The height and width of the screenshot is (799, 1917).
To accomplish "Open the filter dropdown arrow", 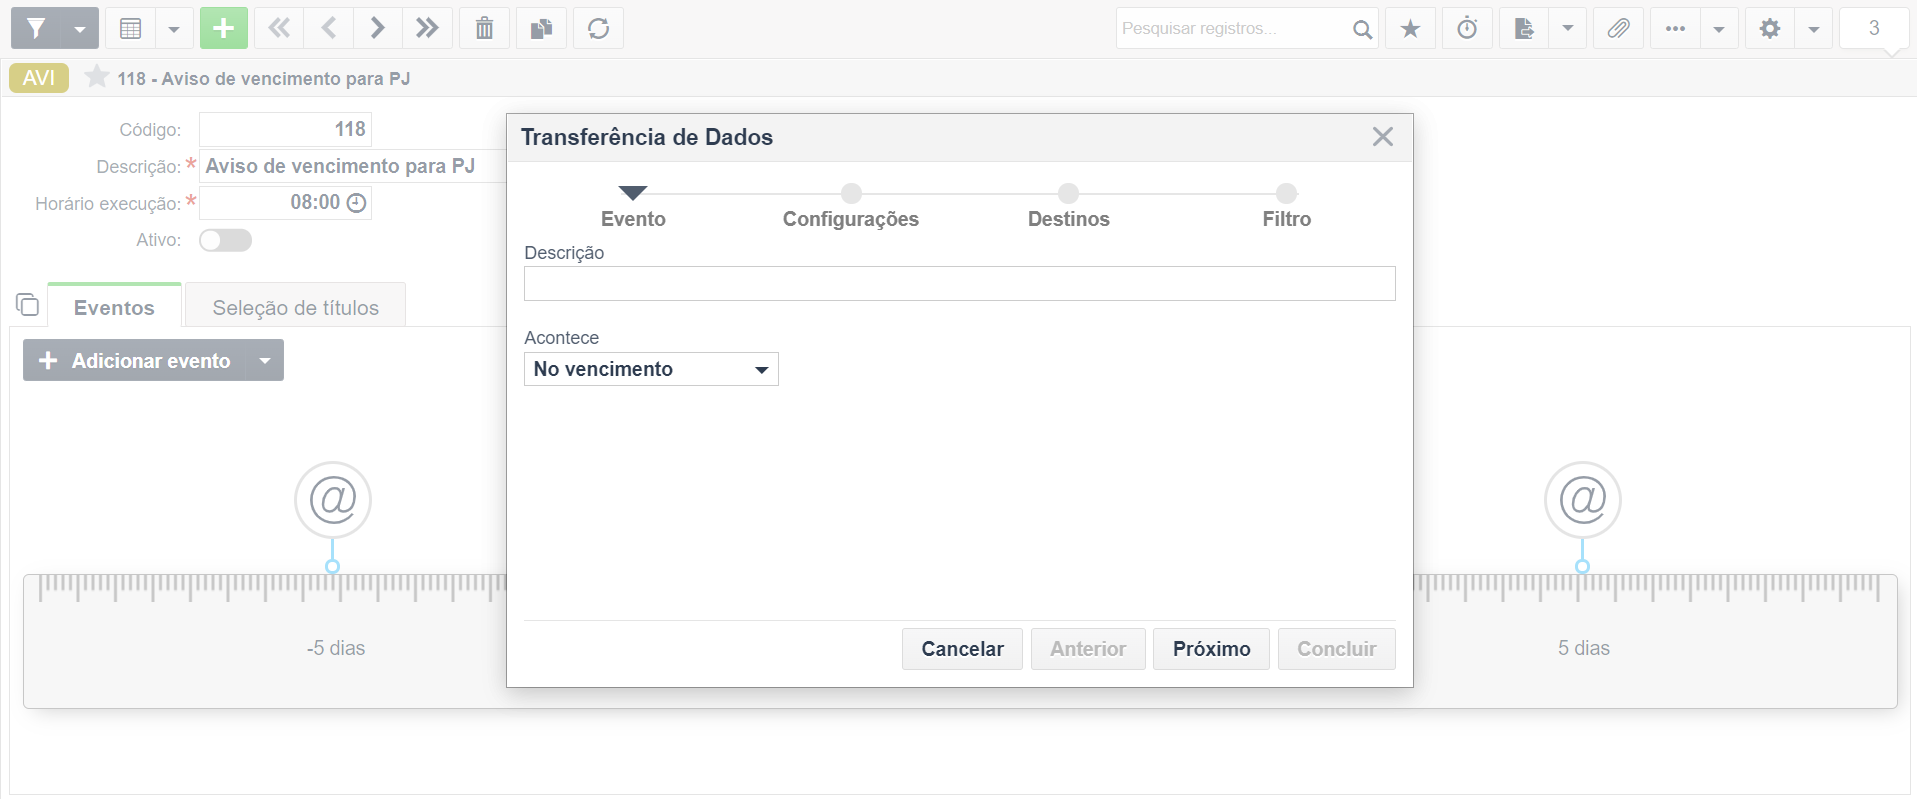I will [x=80, y=28].
